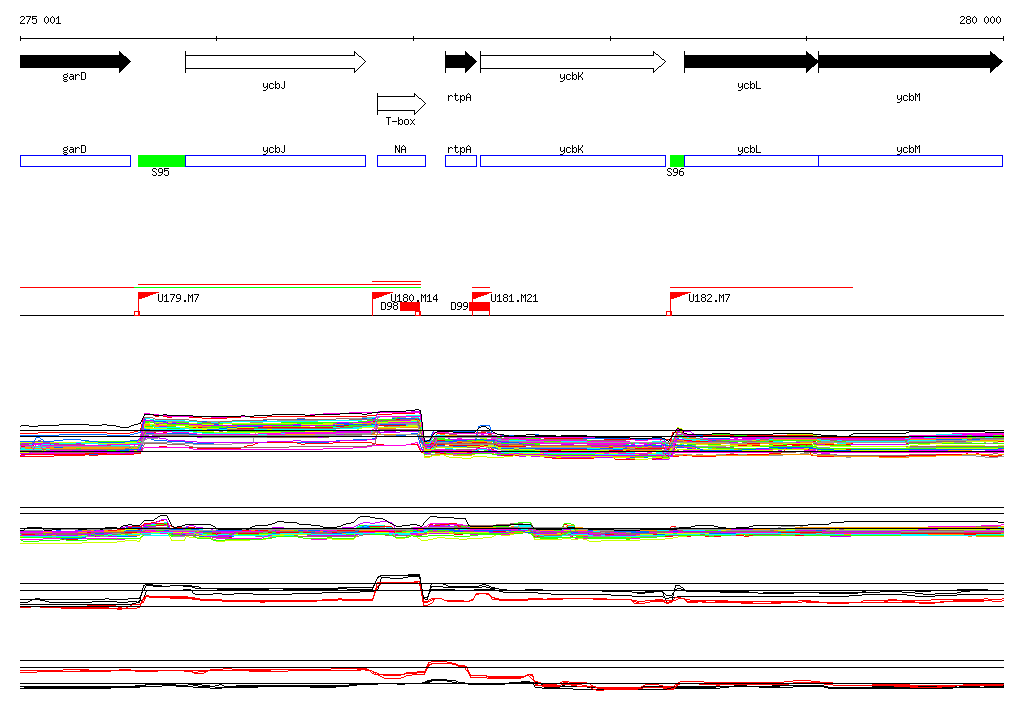Click the ycbL label under the black arrow
Viewport: 1024px width, 714px height.
pyautogui.click(x=749, y=86)
